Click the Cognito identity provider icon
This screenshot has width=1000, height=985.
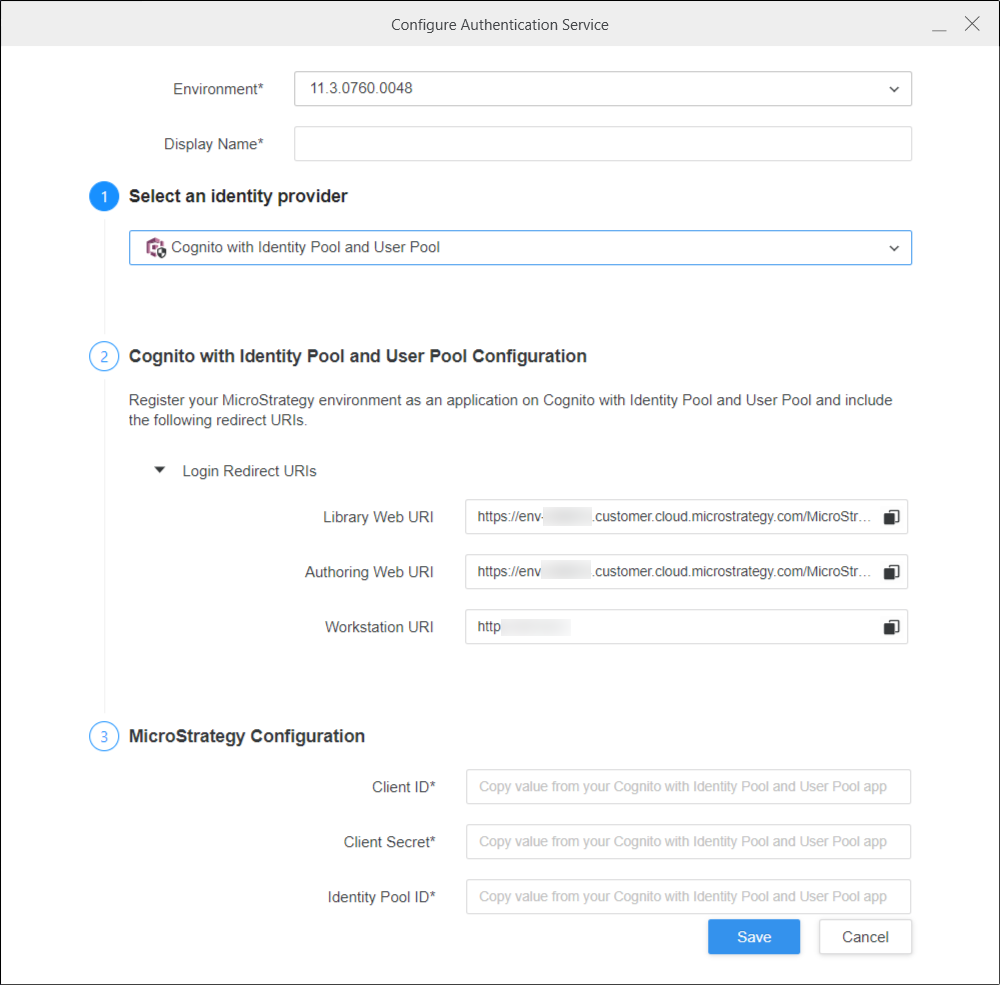[155, 247]
